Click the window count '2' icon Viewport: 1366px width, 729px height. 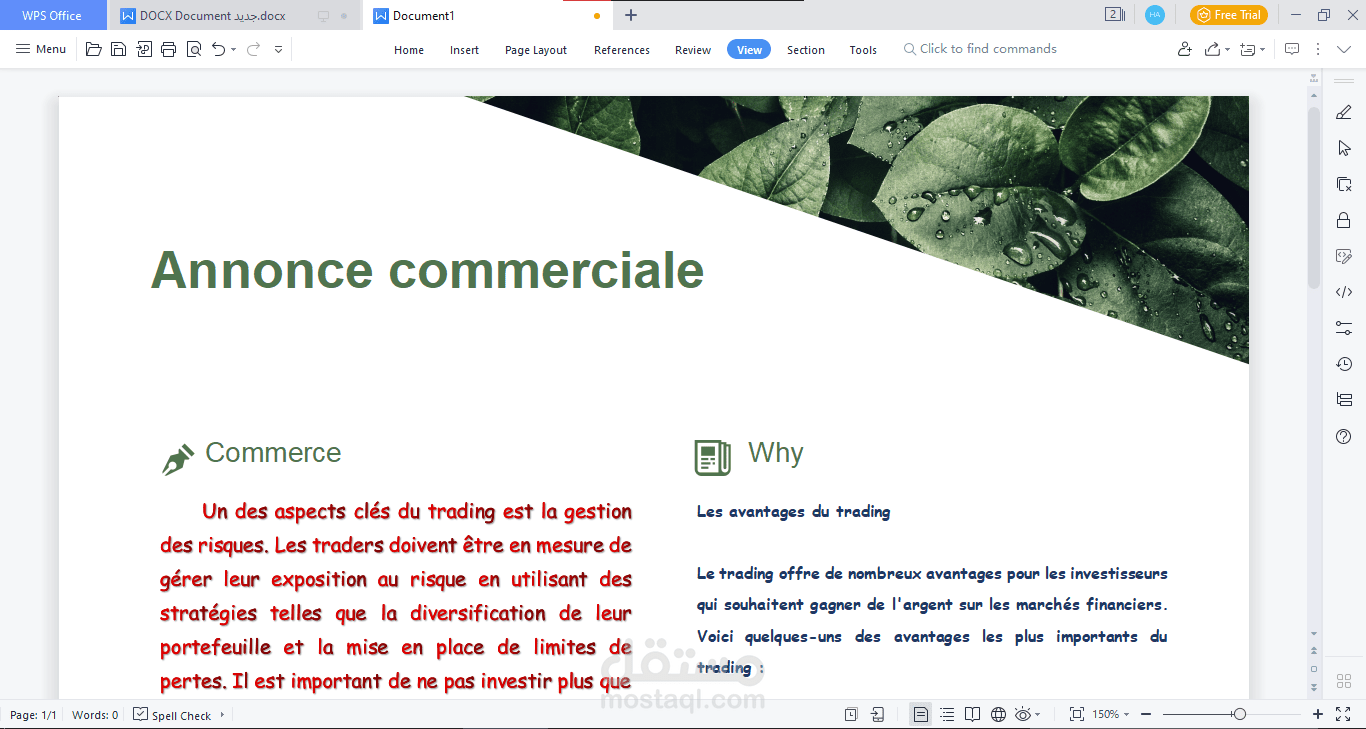point(1114,15)
